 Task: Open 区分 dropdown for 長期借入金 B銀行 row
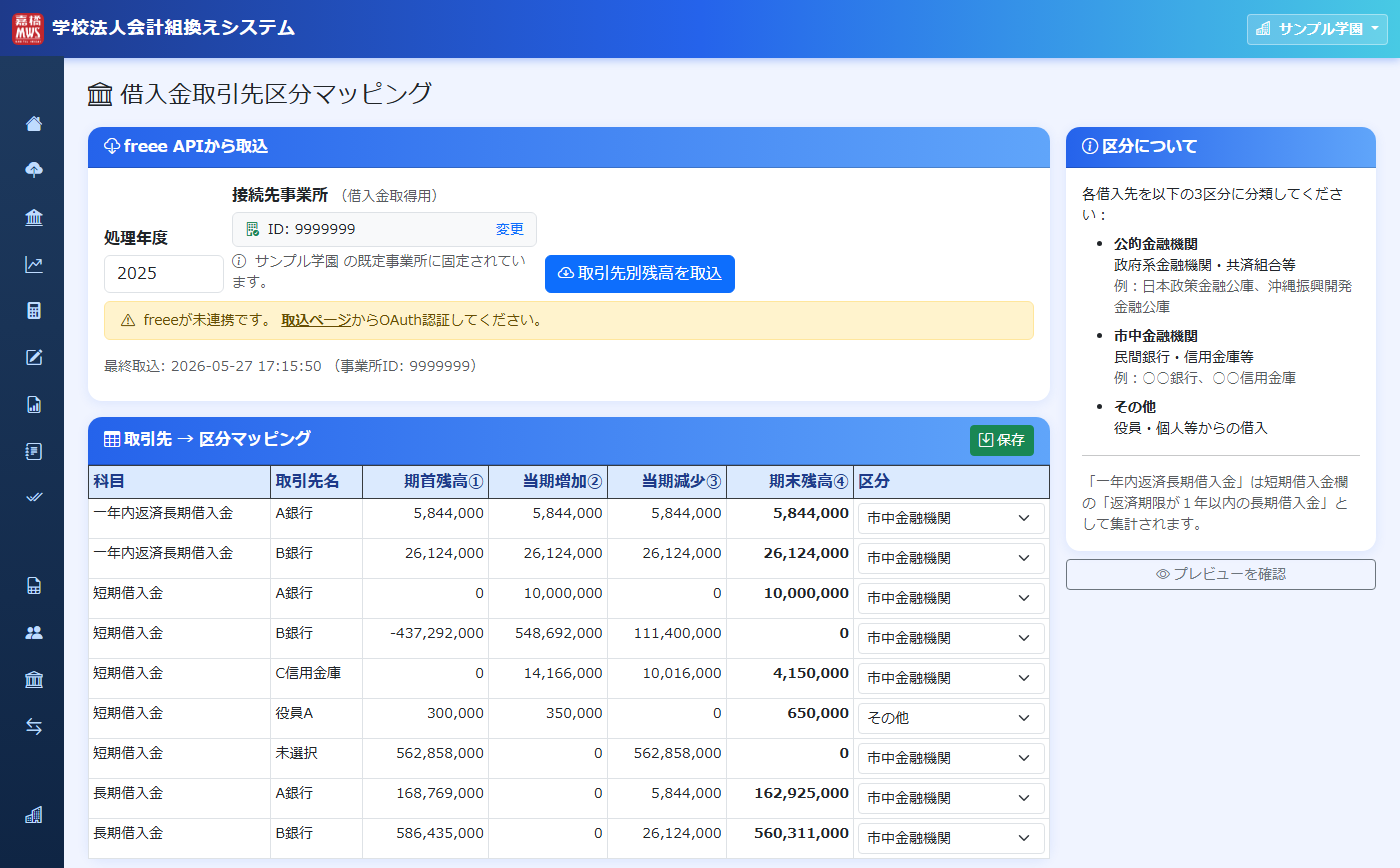pos(951,838)
